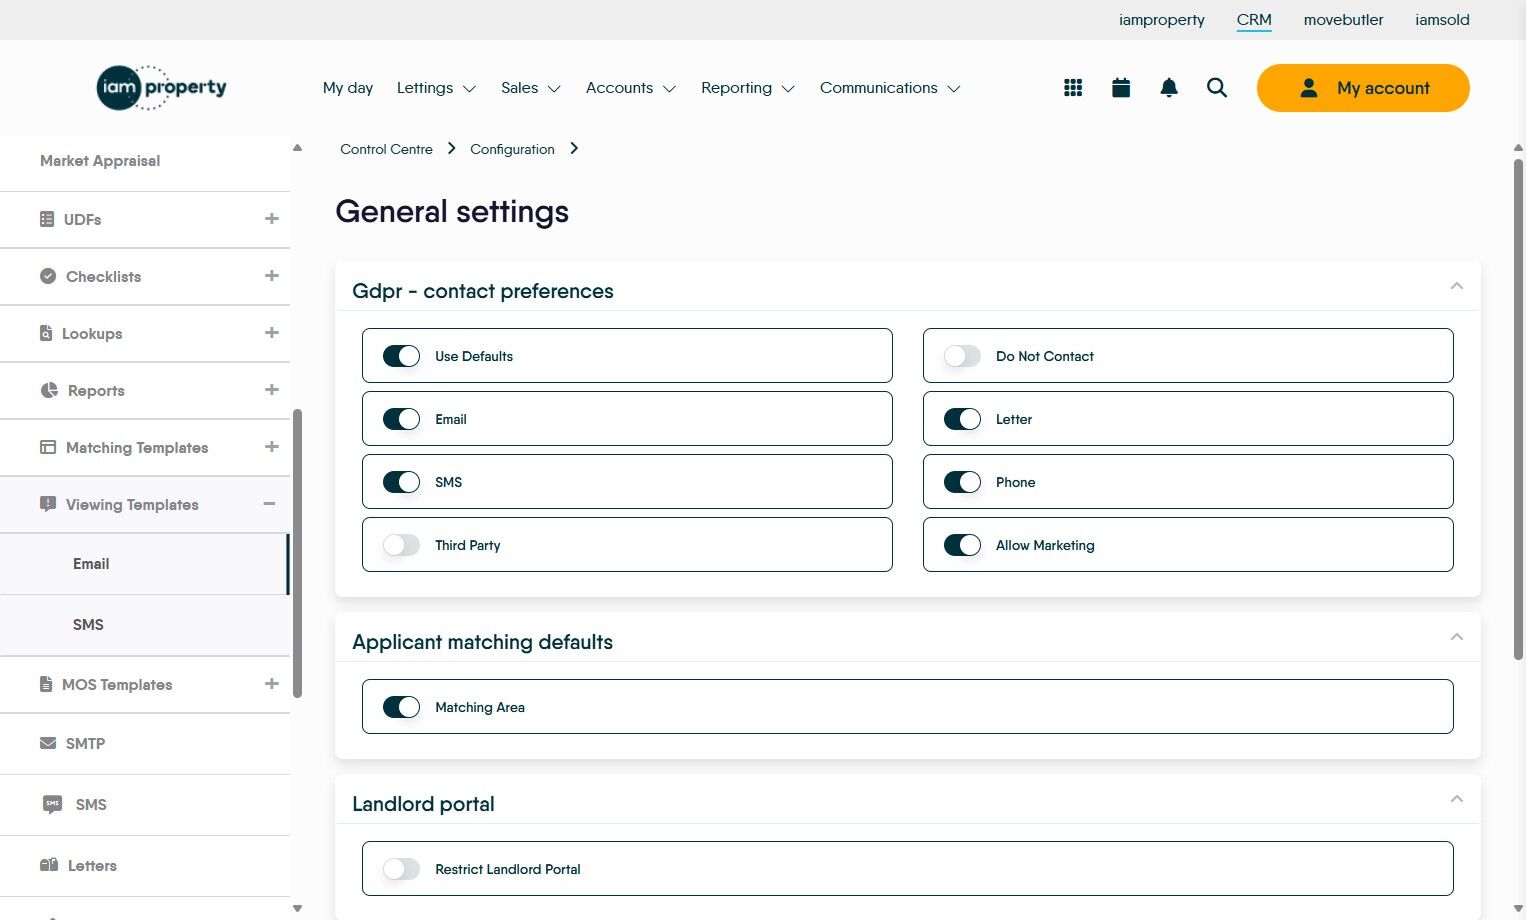Click the iam property logo

[161, 88]
